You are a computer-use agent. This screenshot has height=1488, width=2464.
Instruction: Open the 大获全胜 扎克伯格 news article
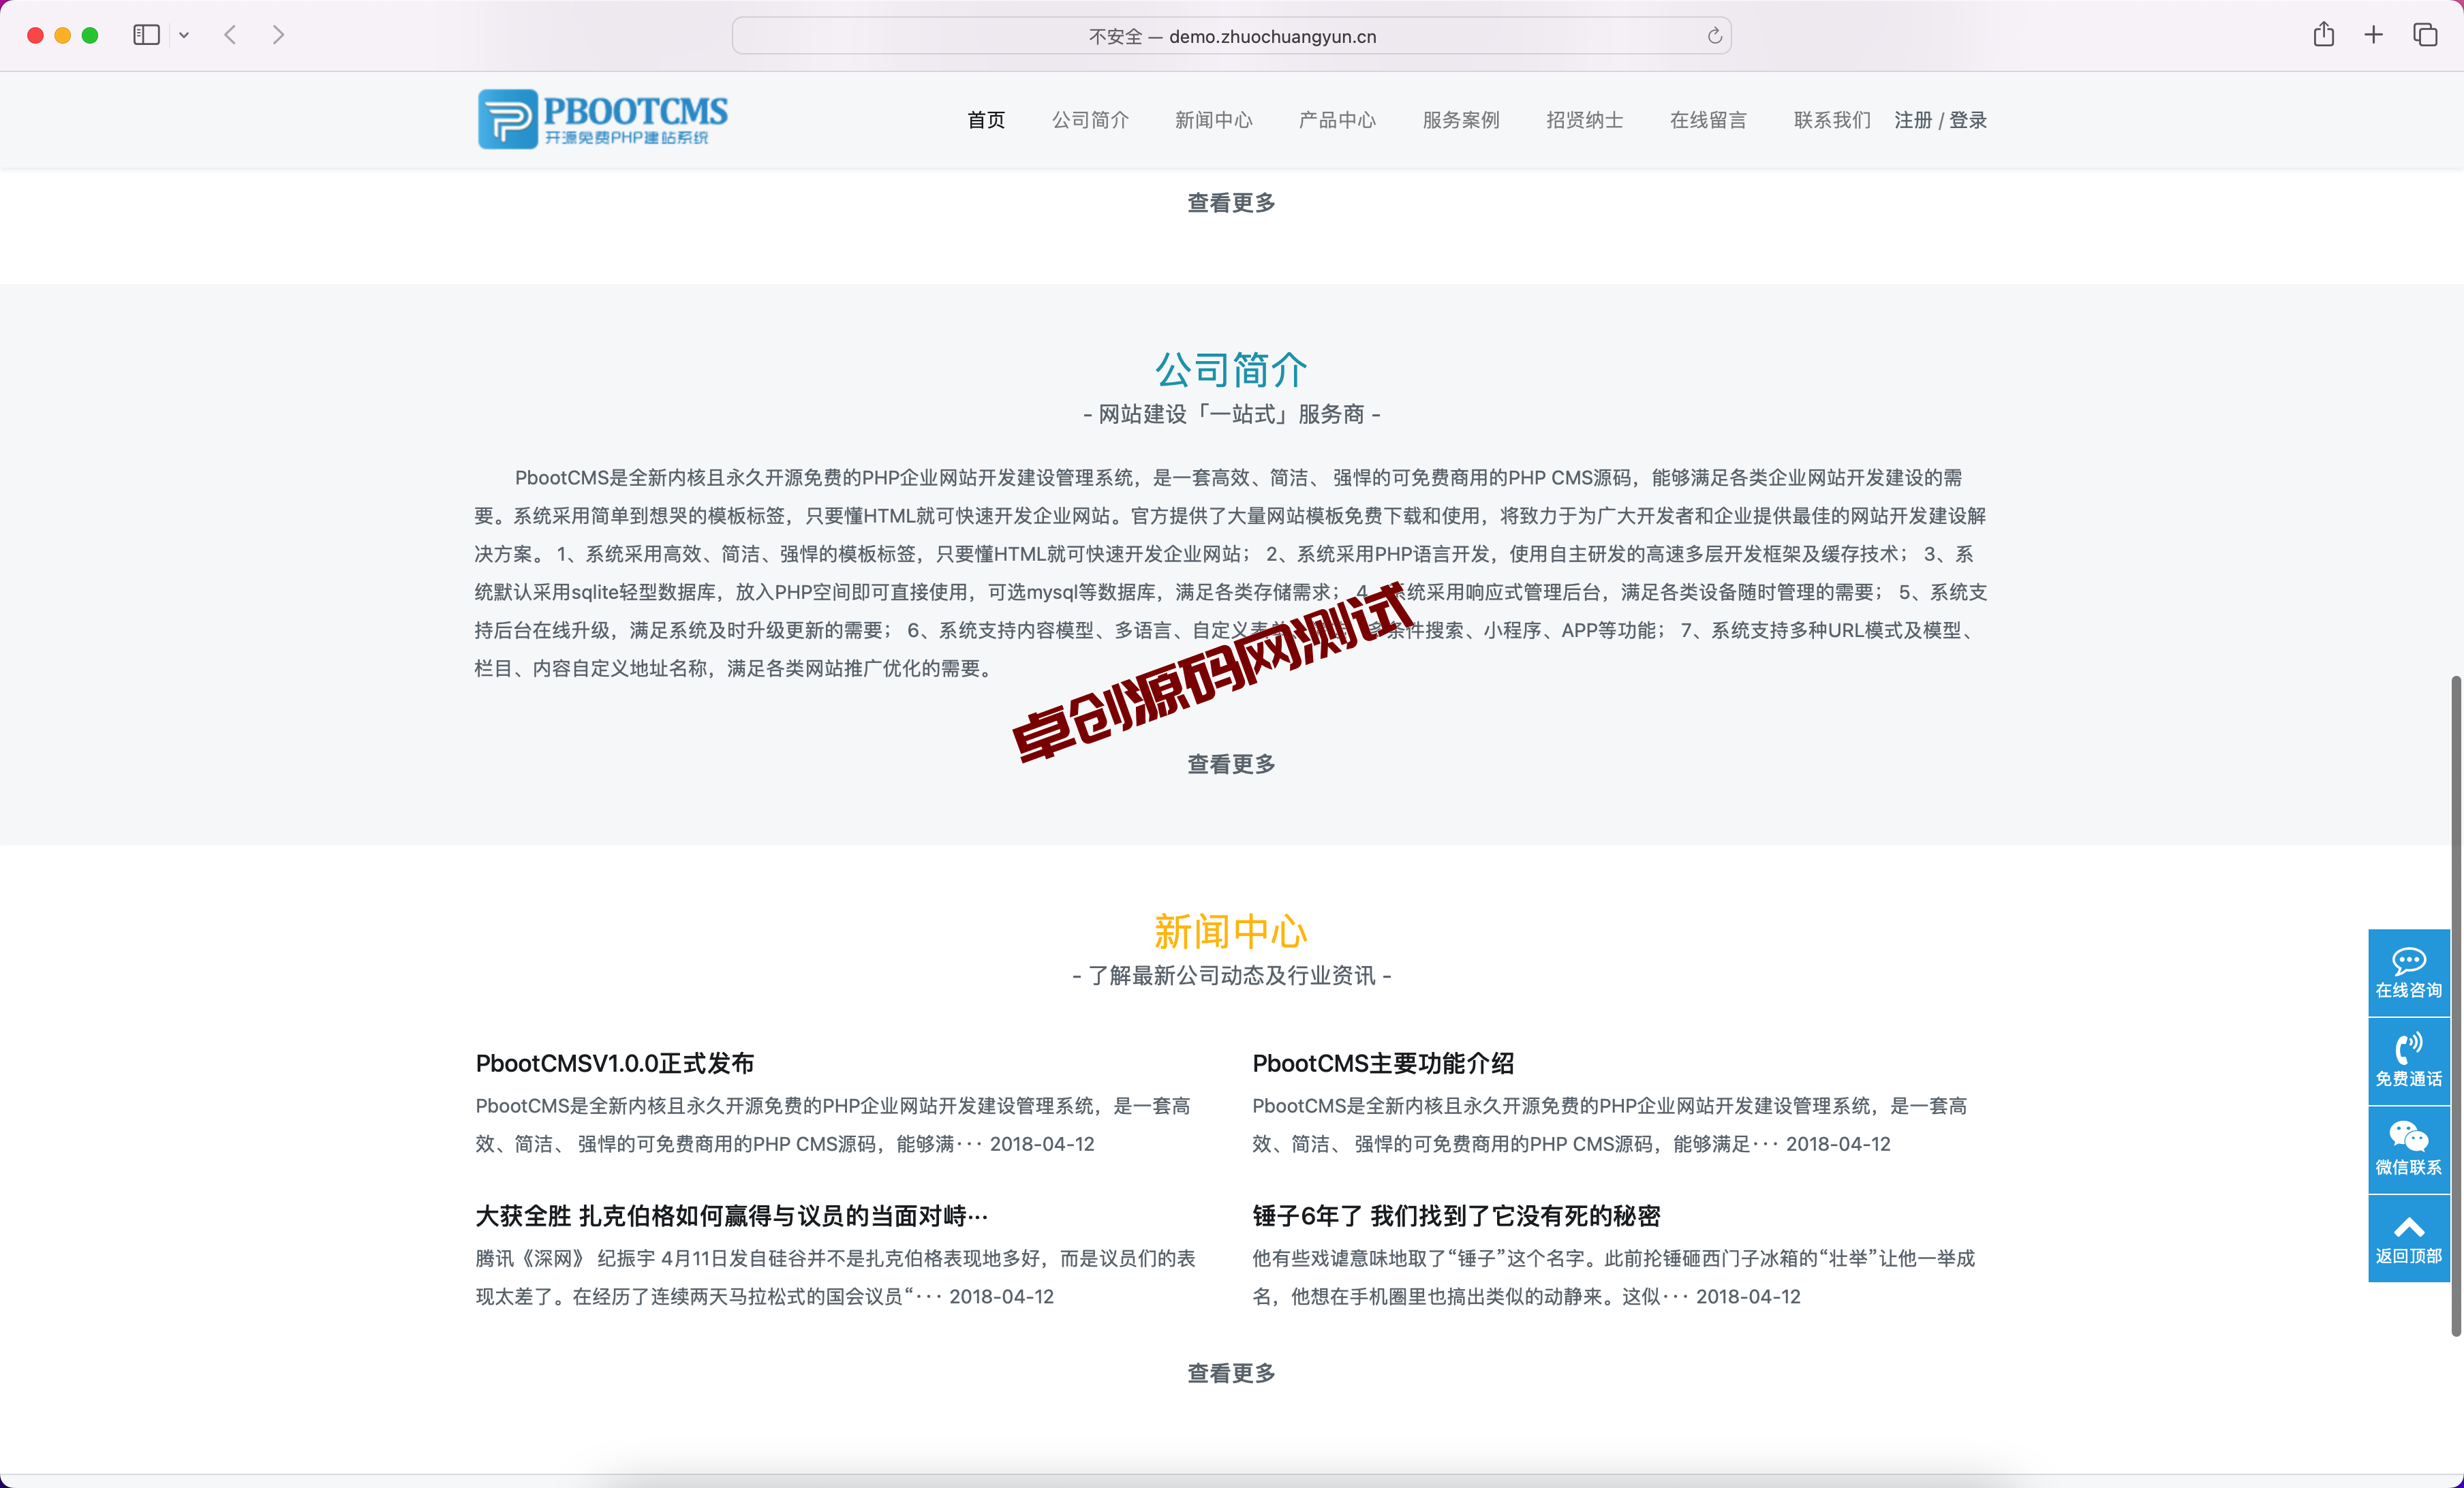732,1216
